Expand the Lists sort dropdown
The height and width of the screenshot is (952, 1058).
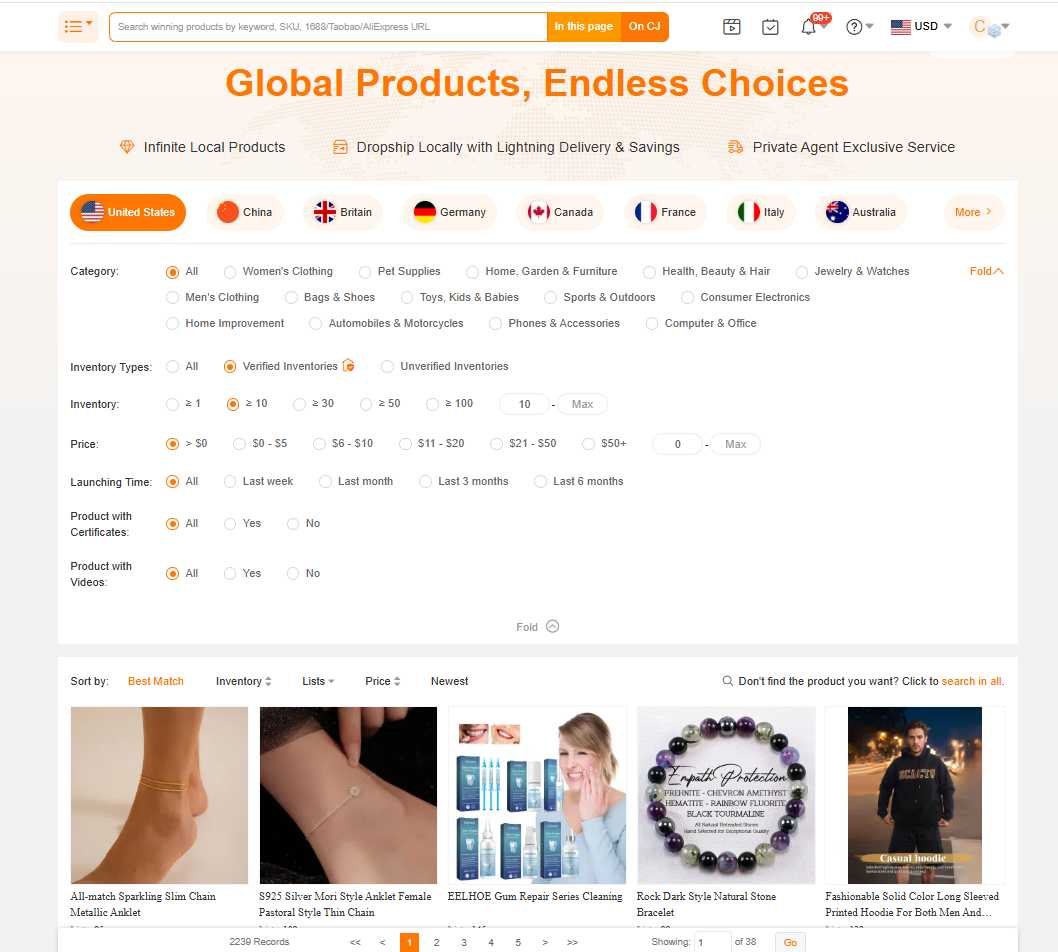coord(318,681)
